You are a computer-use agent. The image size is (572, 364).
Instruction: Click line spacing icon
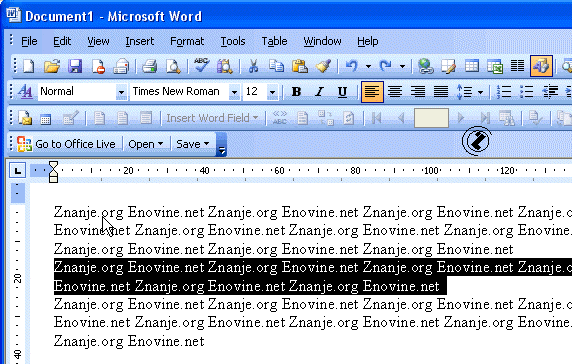click(464, 92)
